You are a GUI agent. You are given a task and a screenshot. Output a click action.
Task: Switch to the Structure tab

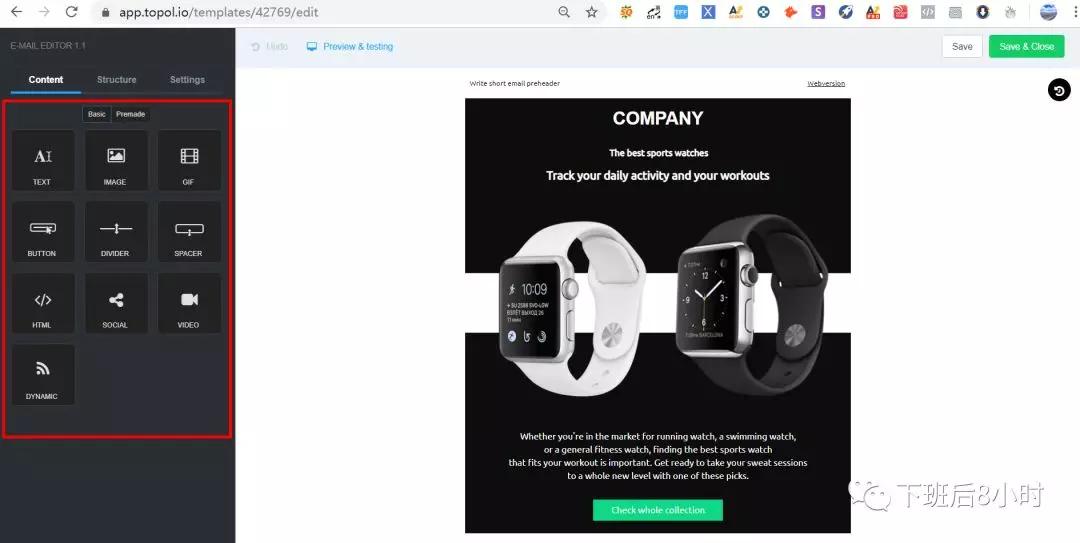pos(116,80)
